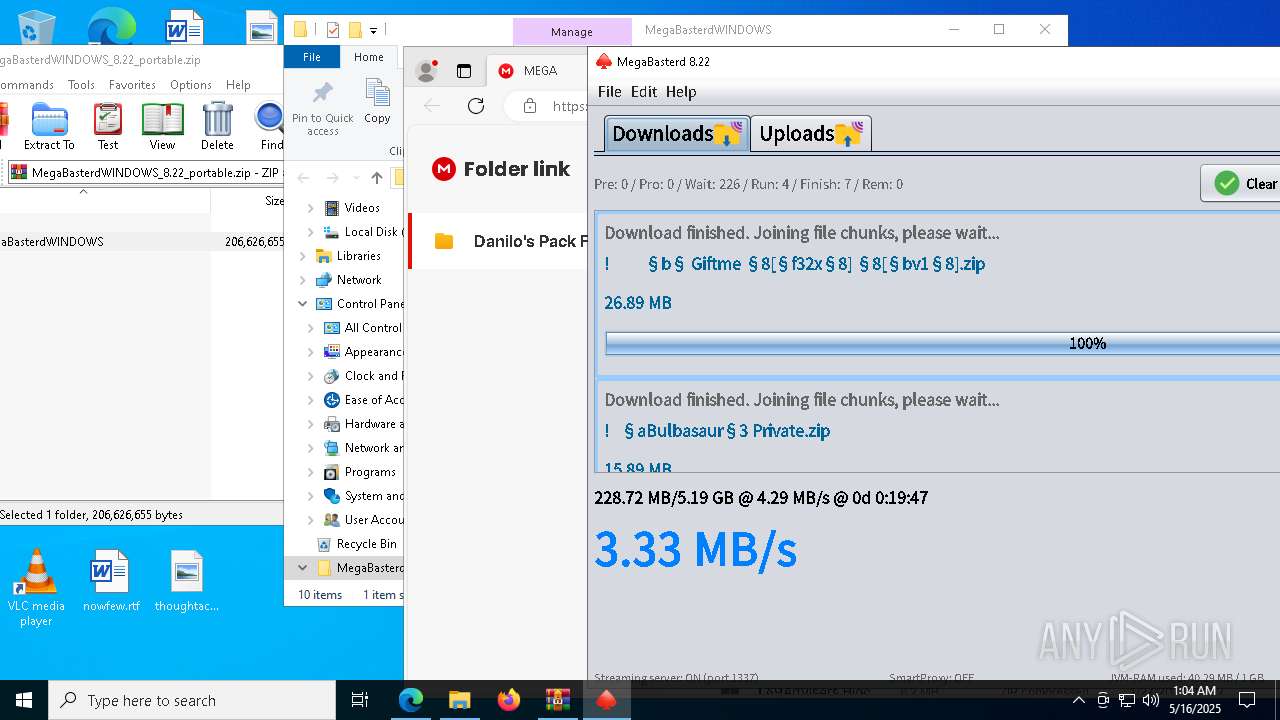Select the MEGA browser tab
1280x720 pixels.
click(536, 71)
